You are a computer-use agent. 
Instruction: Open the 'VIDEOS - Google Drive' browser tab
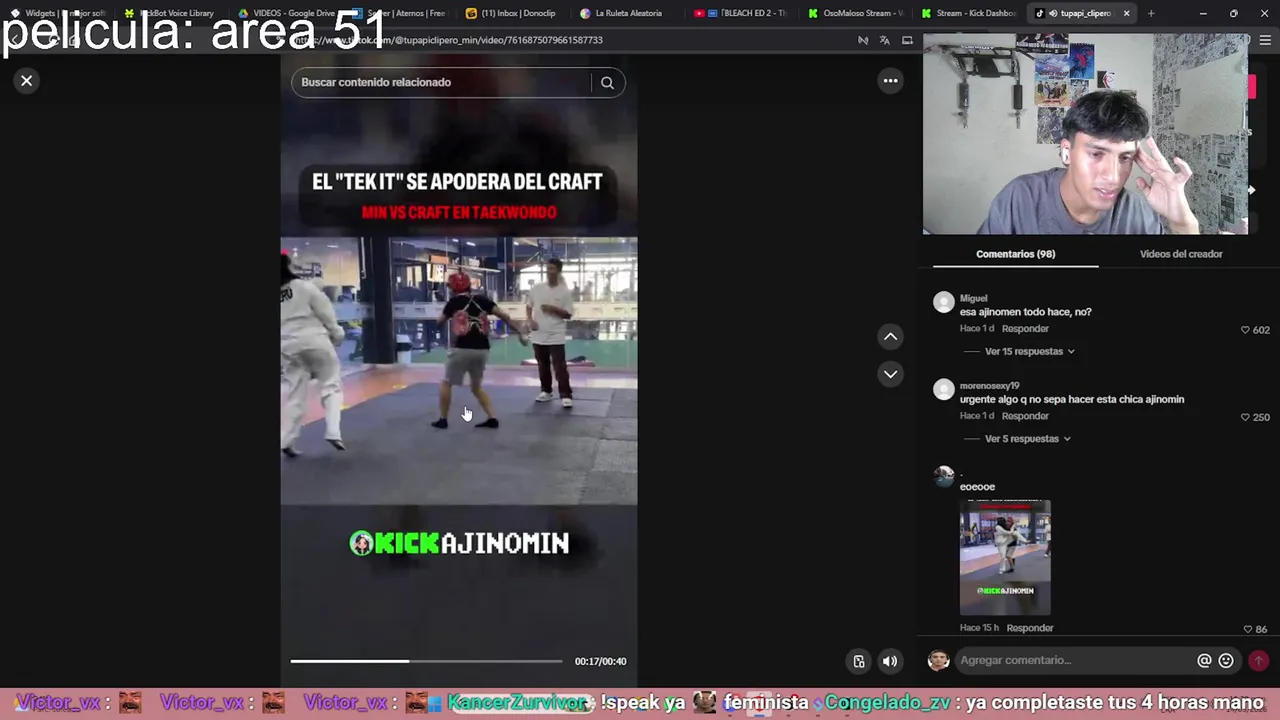click(287, 13)
